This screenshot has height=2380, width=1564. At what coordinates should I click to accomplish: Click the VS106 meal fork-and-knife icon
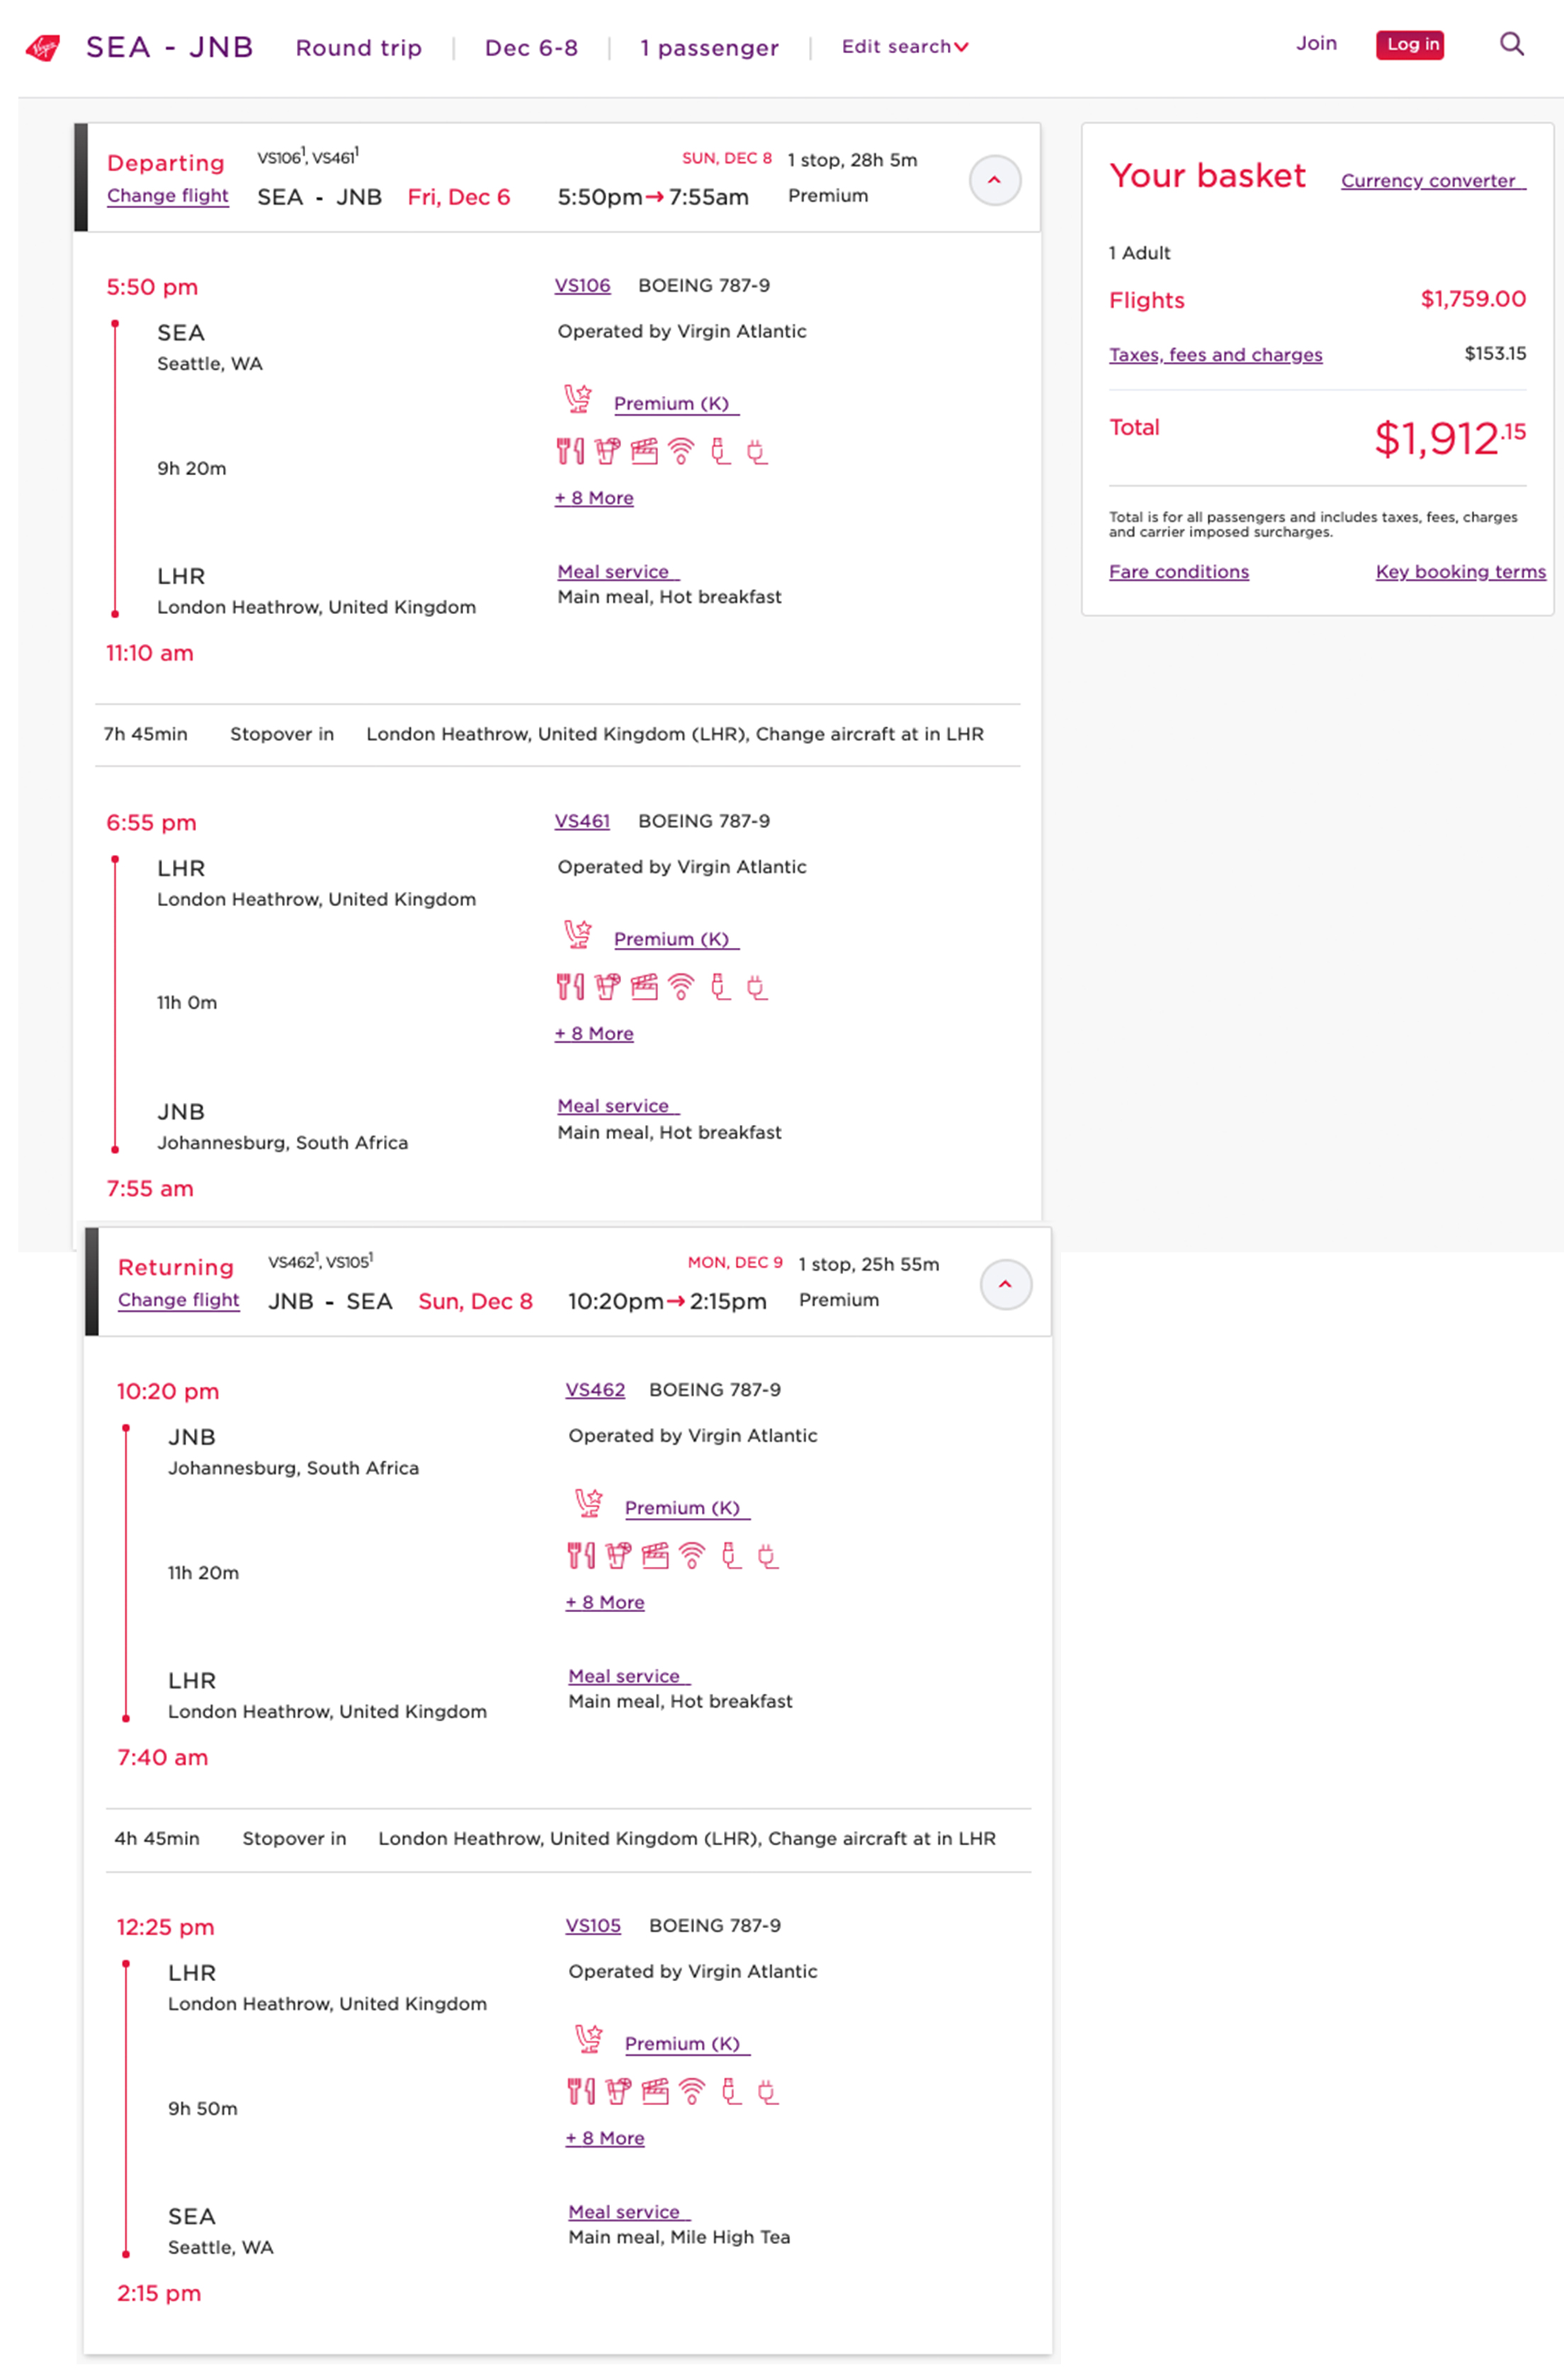(570, 451)
